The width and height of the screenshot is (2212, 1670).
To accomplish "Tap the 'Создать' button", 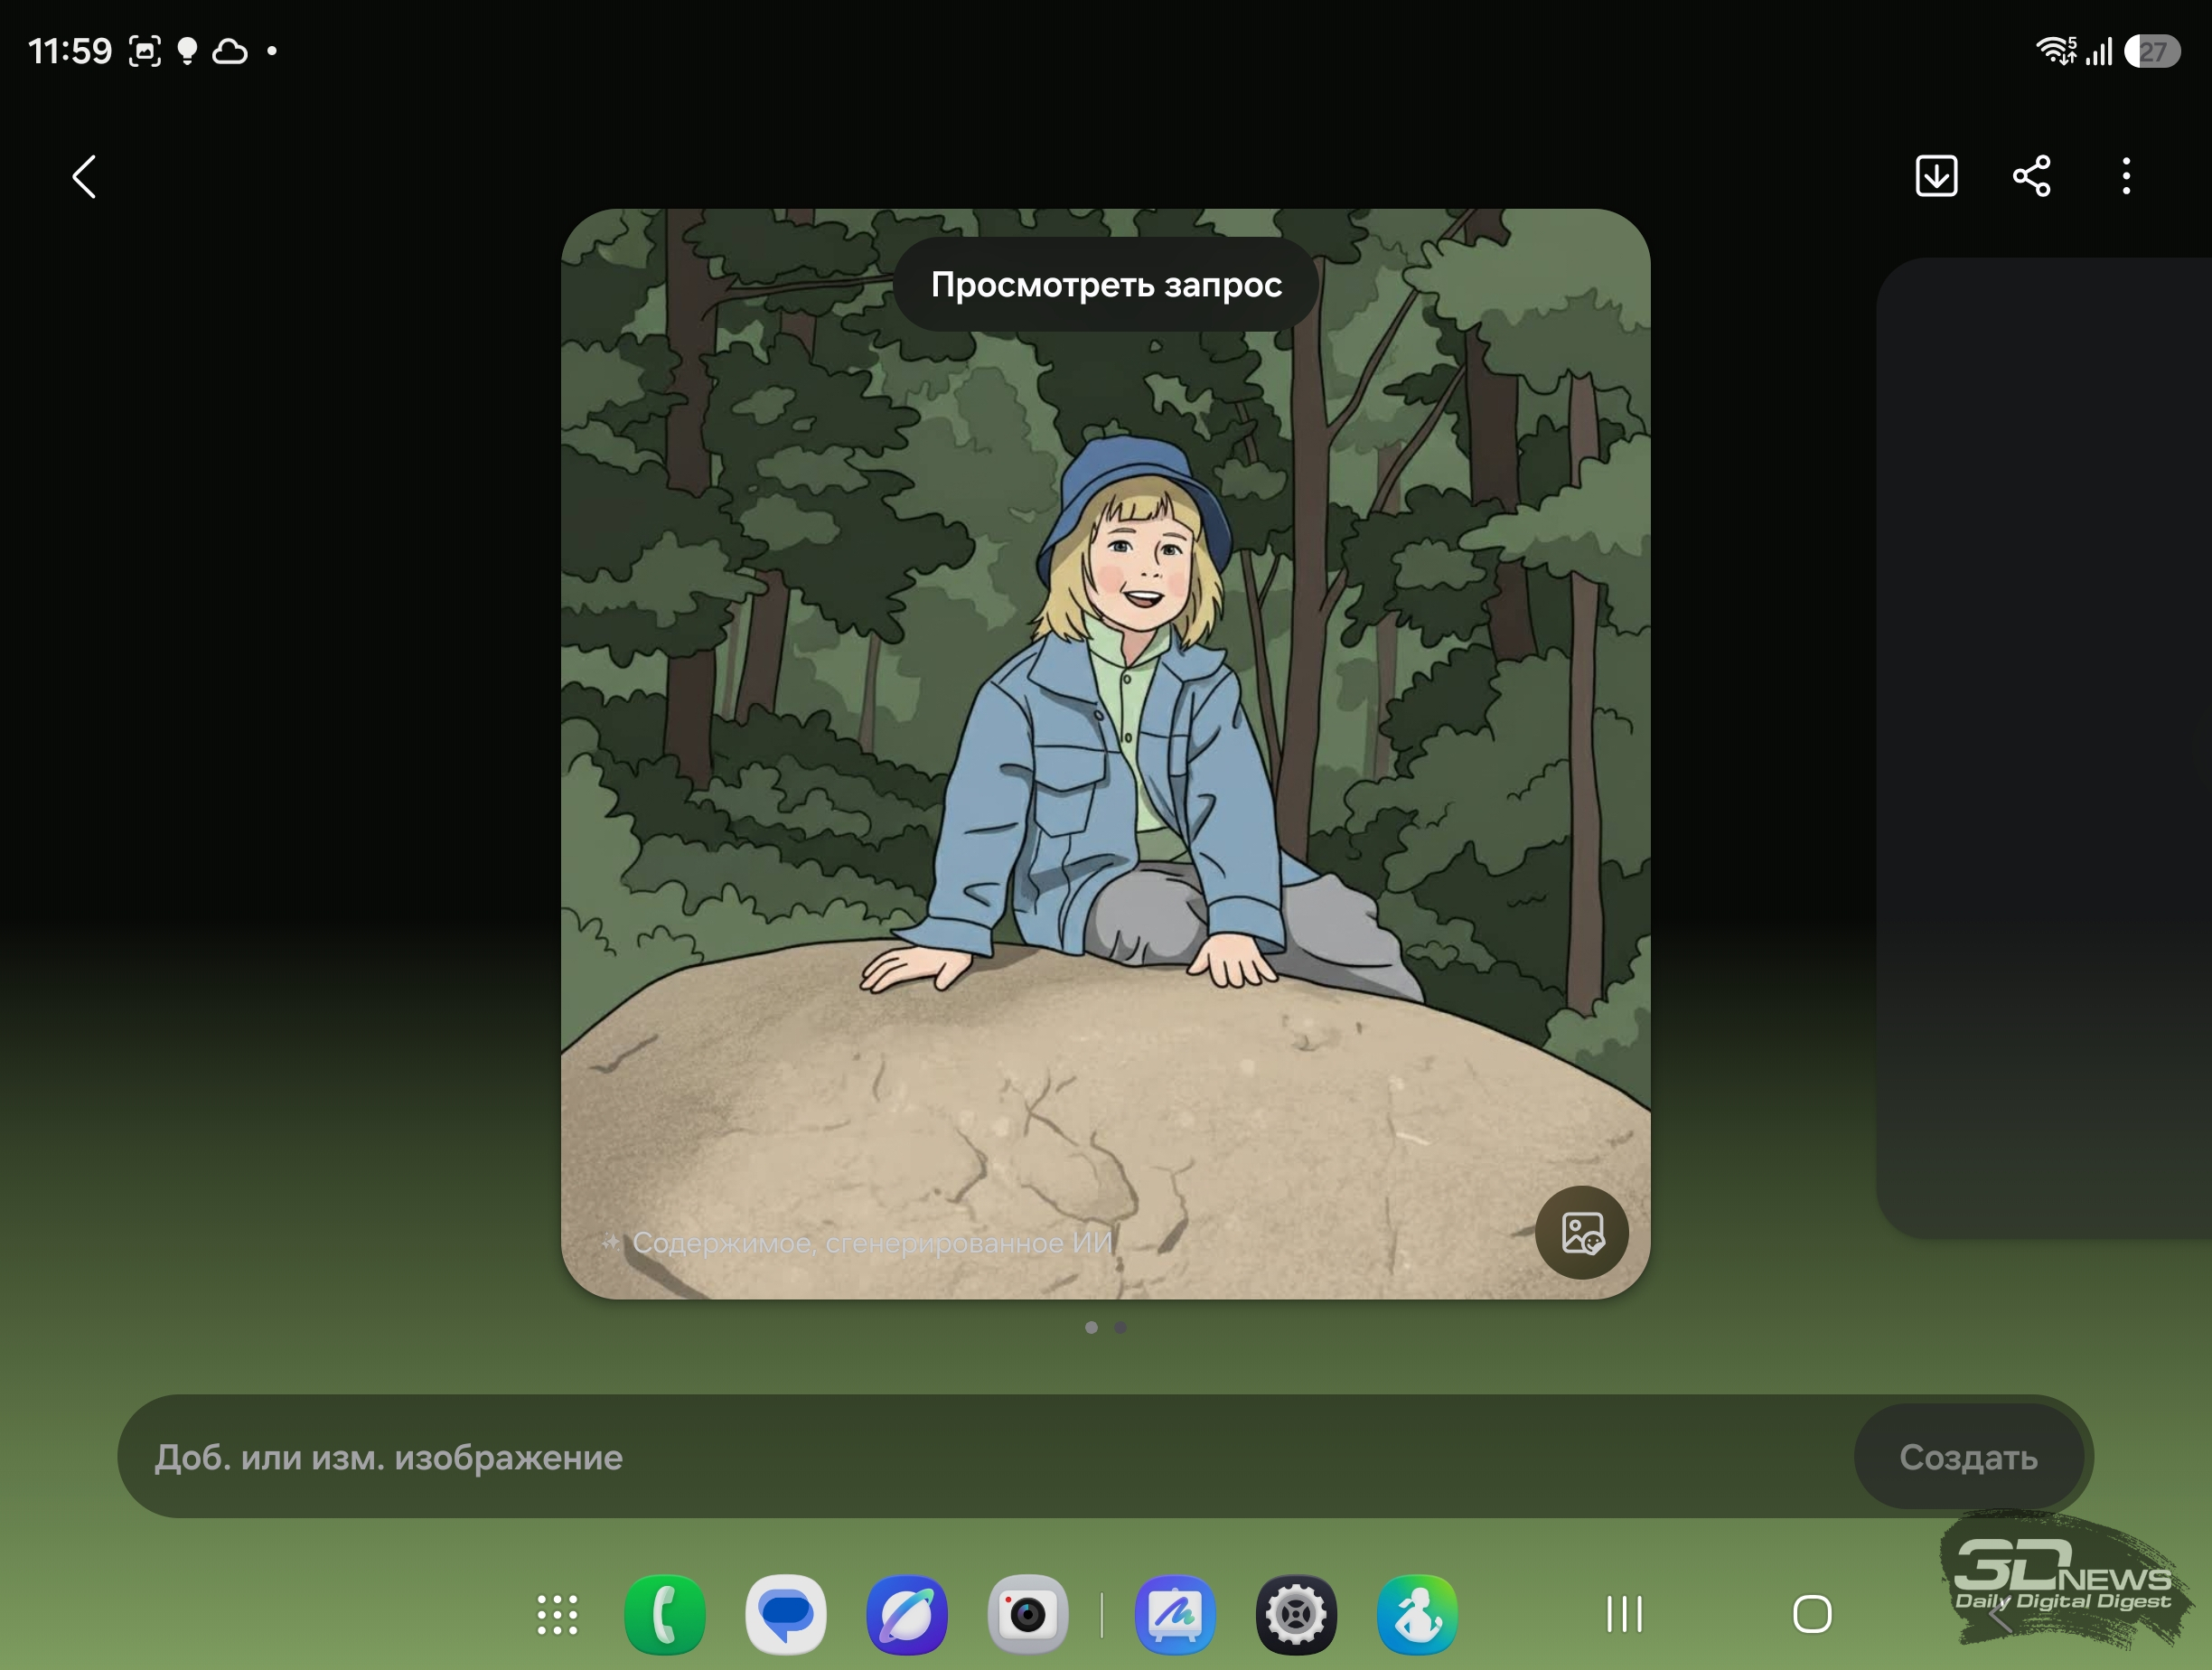I will pyautogui.click(x=1968, y=1457).
